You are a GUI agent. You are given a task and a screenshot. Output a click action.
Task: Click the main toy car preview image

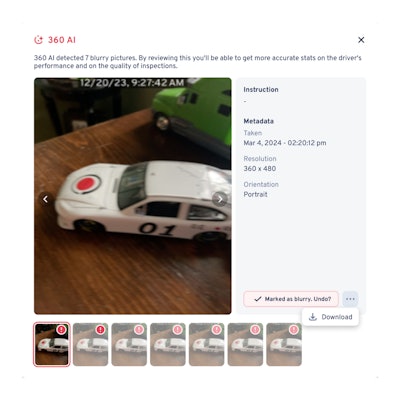point(133,196)
